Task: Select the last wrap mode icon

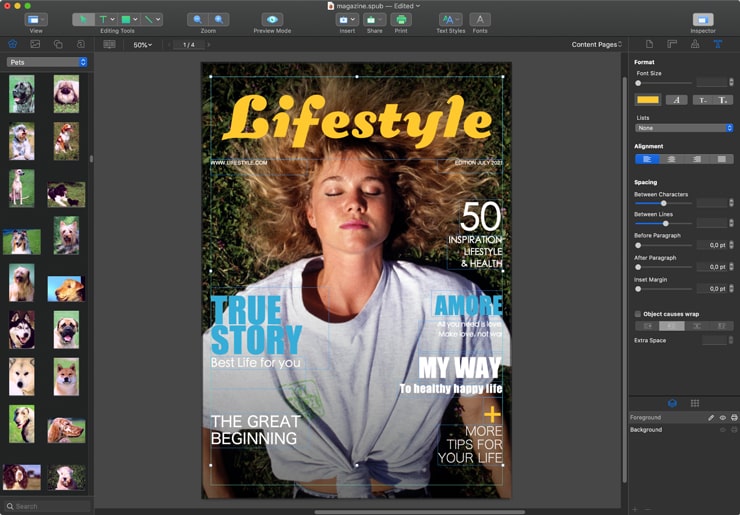Action: click(721, 326)
